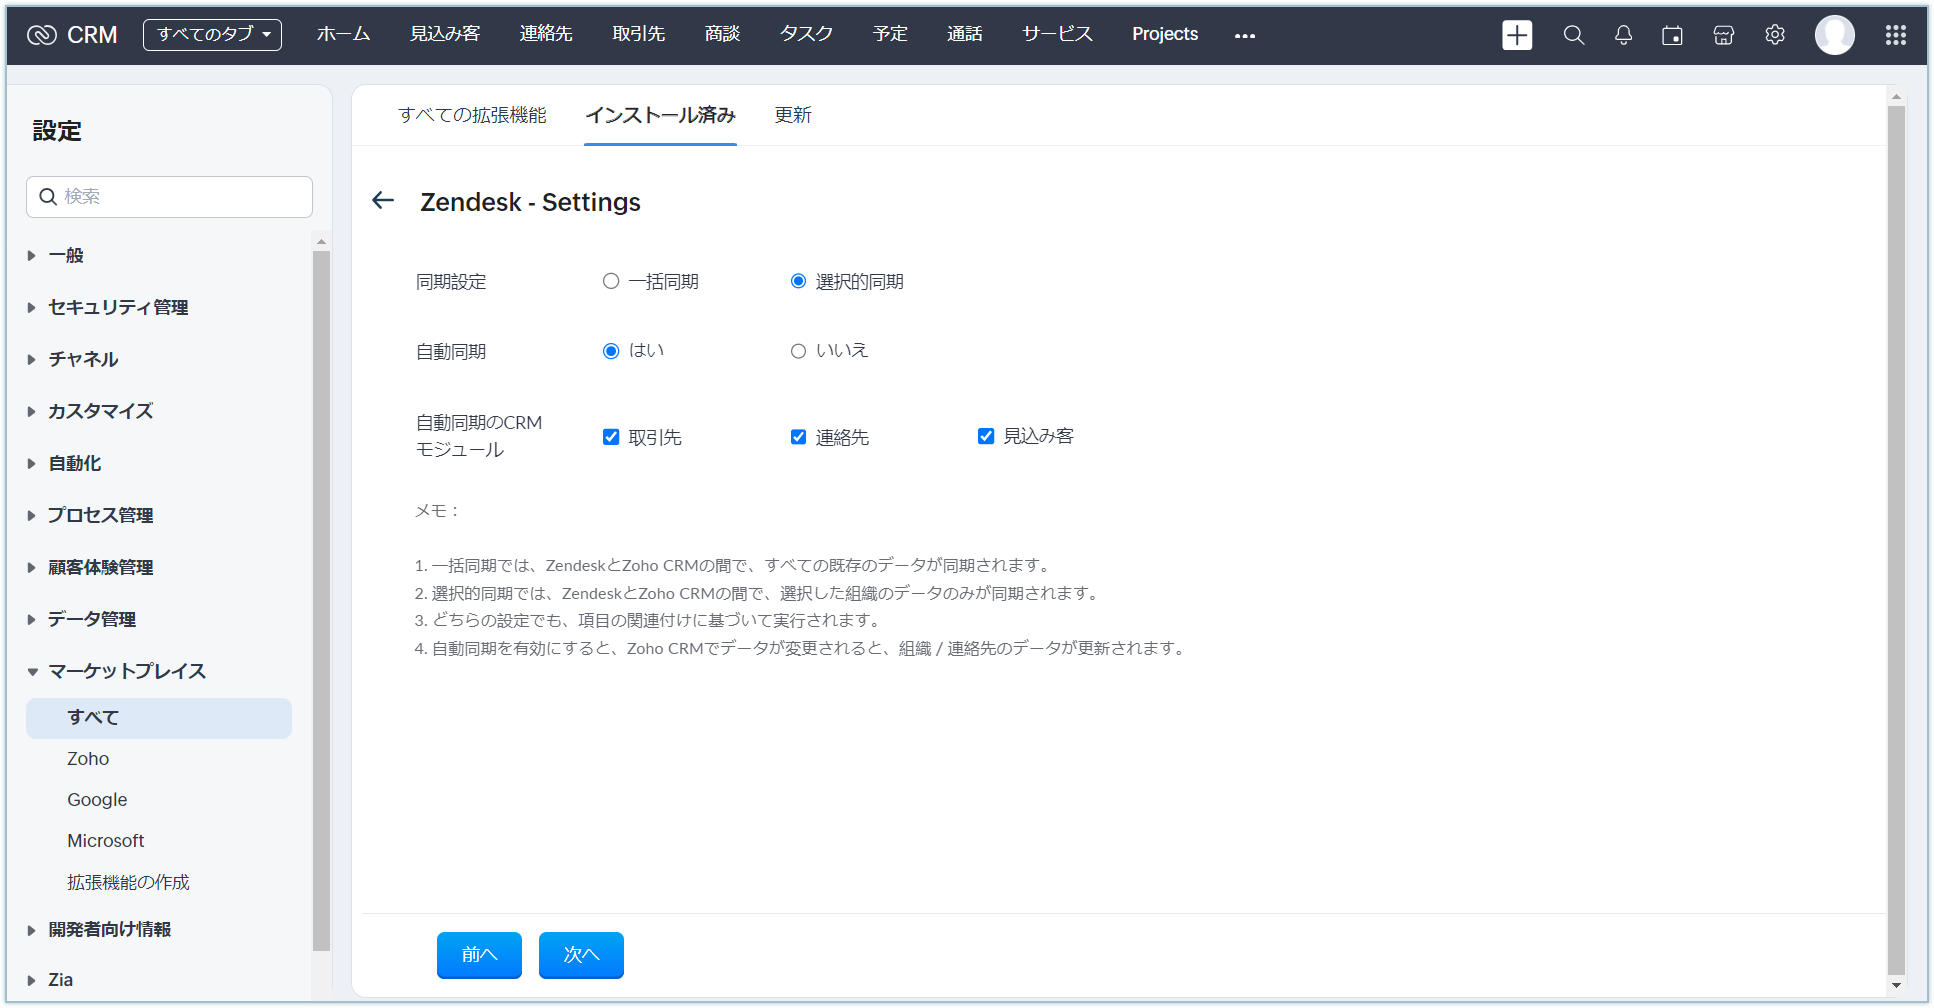
Task: Open notifications bell icon
Action: [x=1623, y=35]
